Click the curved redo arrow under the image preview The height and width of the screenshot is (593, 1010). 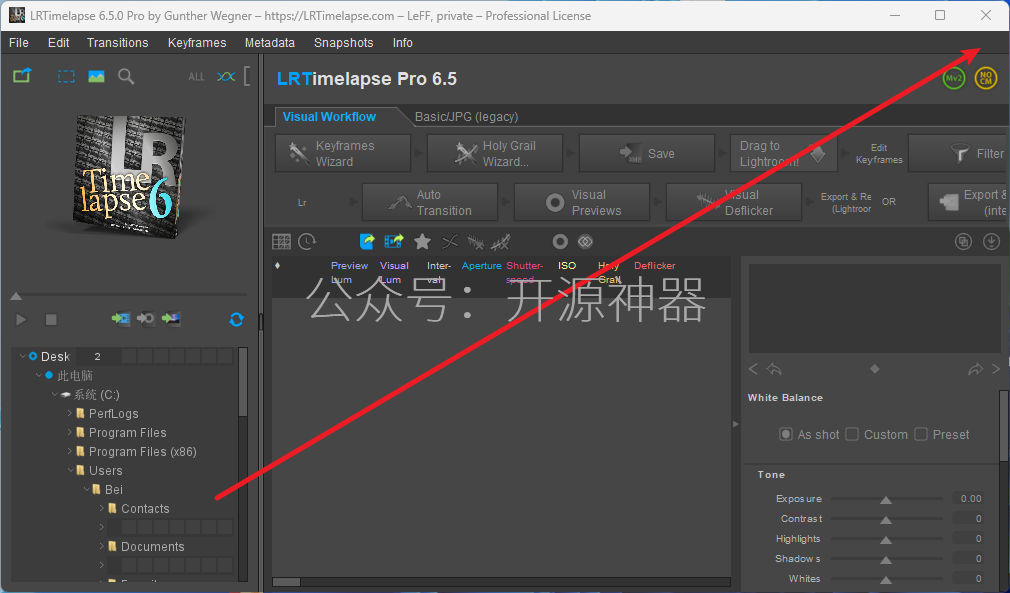(975, 369)
